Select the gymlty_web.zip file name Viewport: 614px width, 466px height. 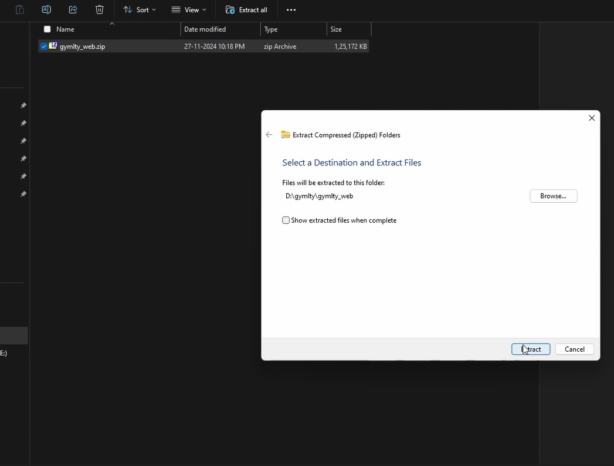[82, 46]
